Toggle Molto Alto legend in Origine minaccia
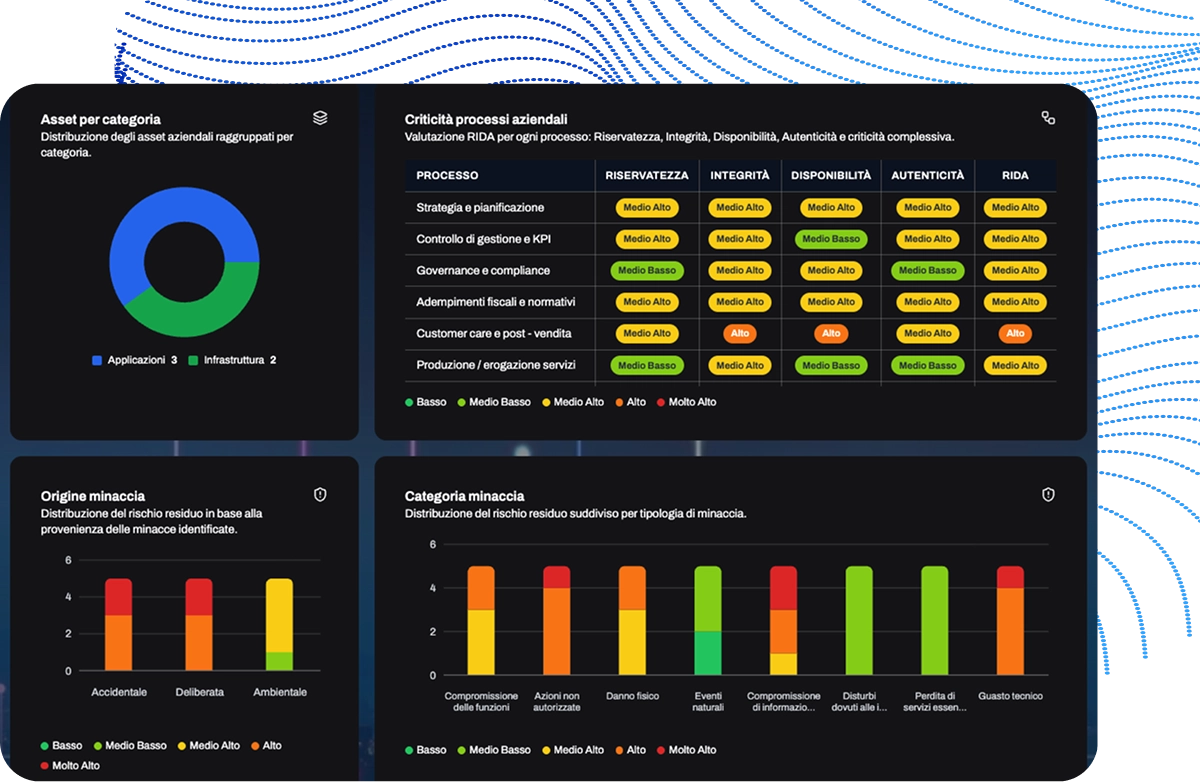 [x=70, y=765]
